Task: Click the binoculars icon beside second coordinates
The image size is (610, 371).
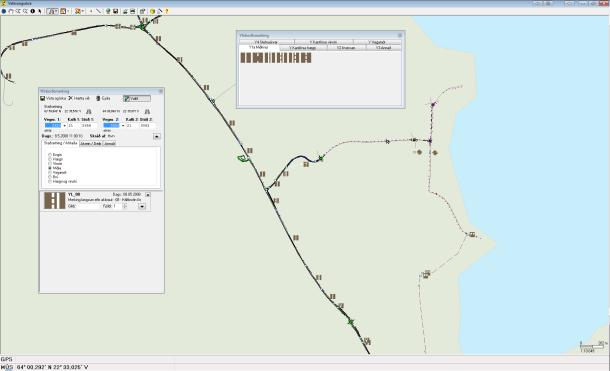Action: pyautogui.click(x=147, y=112)
